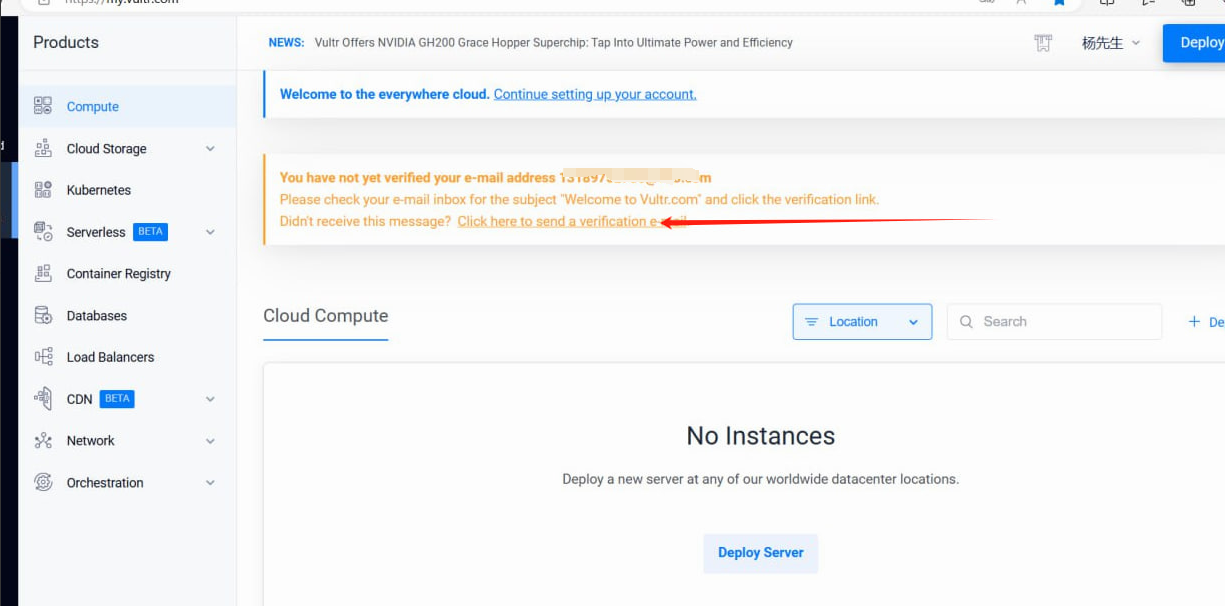Open Kubernetes via its sidebar icon
Image resolution: width=1225 pixels, height=606 pixels.
tap(43, 190)
